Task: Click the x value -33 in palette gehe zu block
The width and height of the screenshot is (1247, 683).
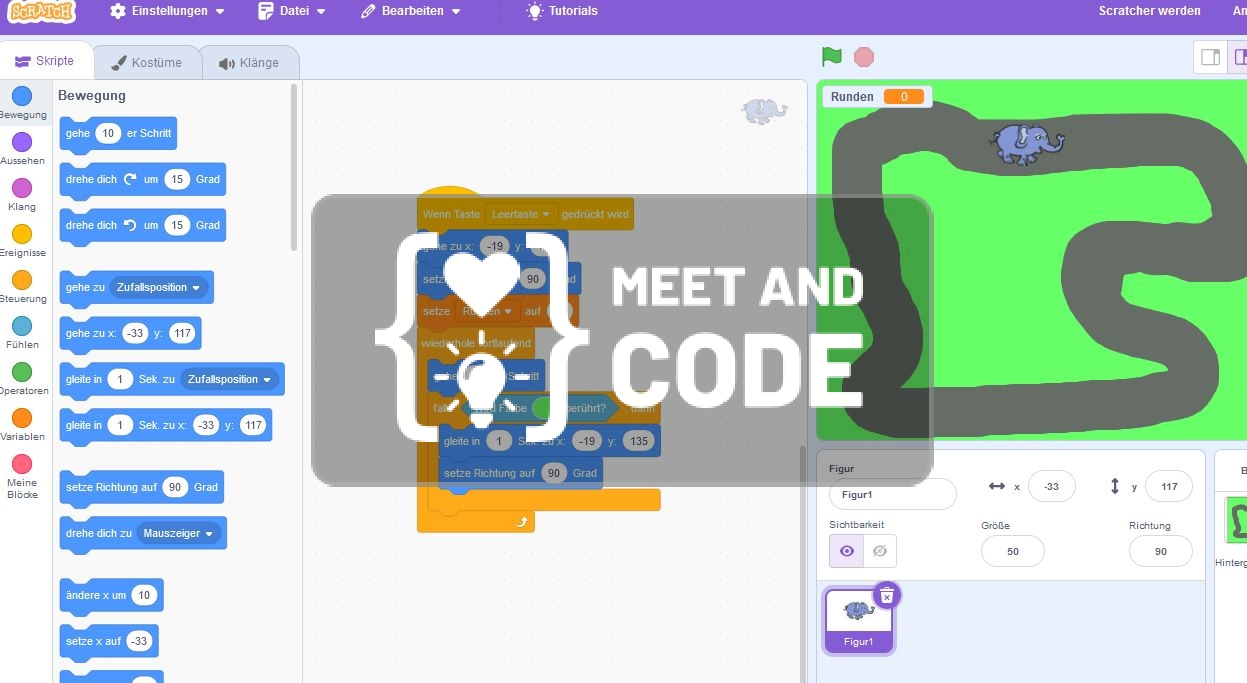Action: coord(136,333)
